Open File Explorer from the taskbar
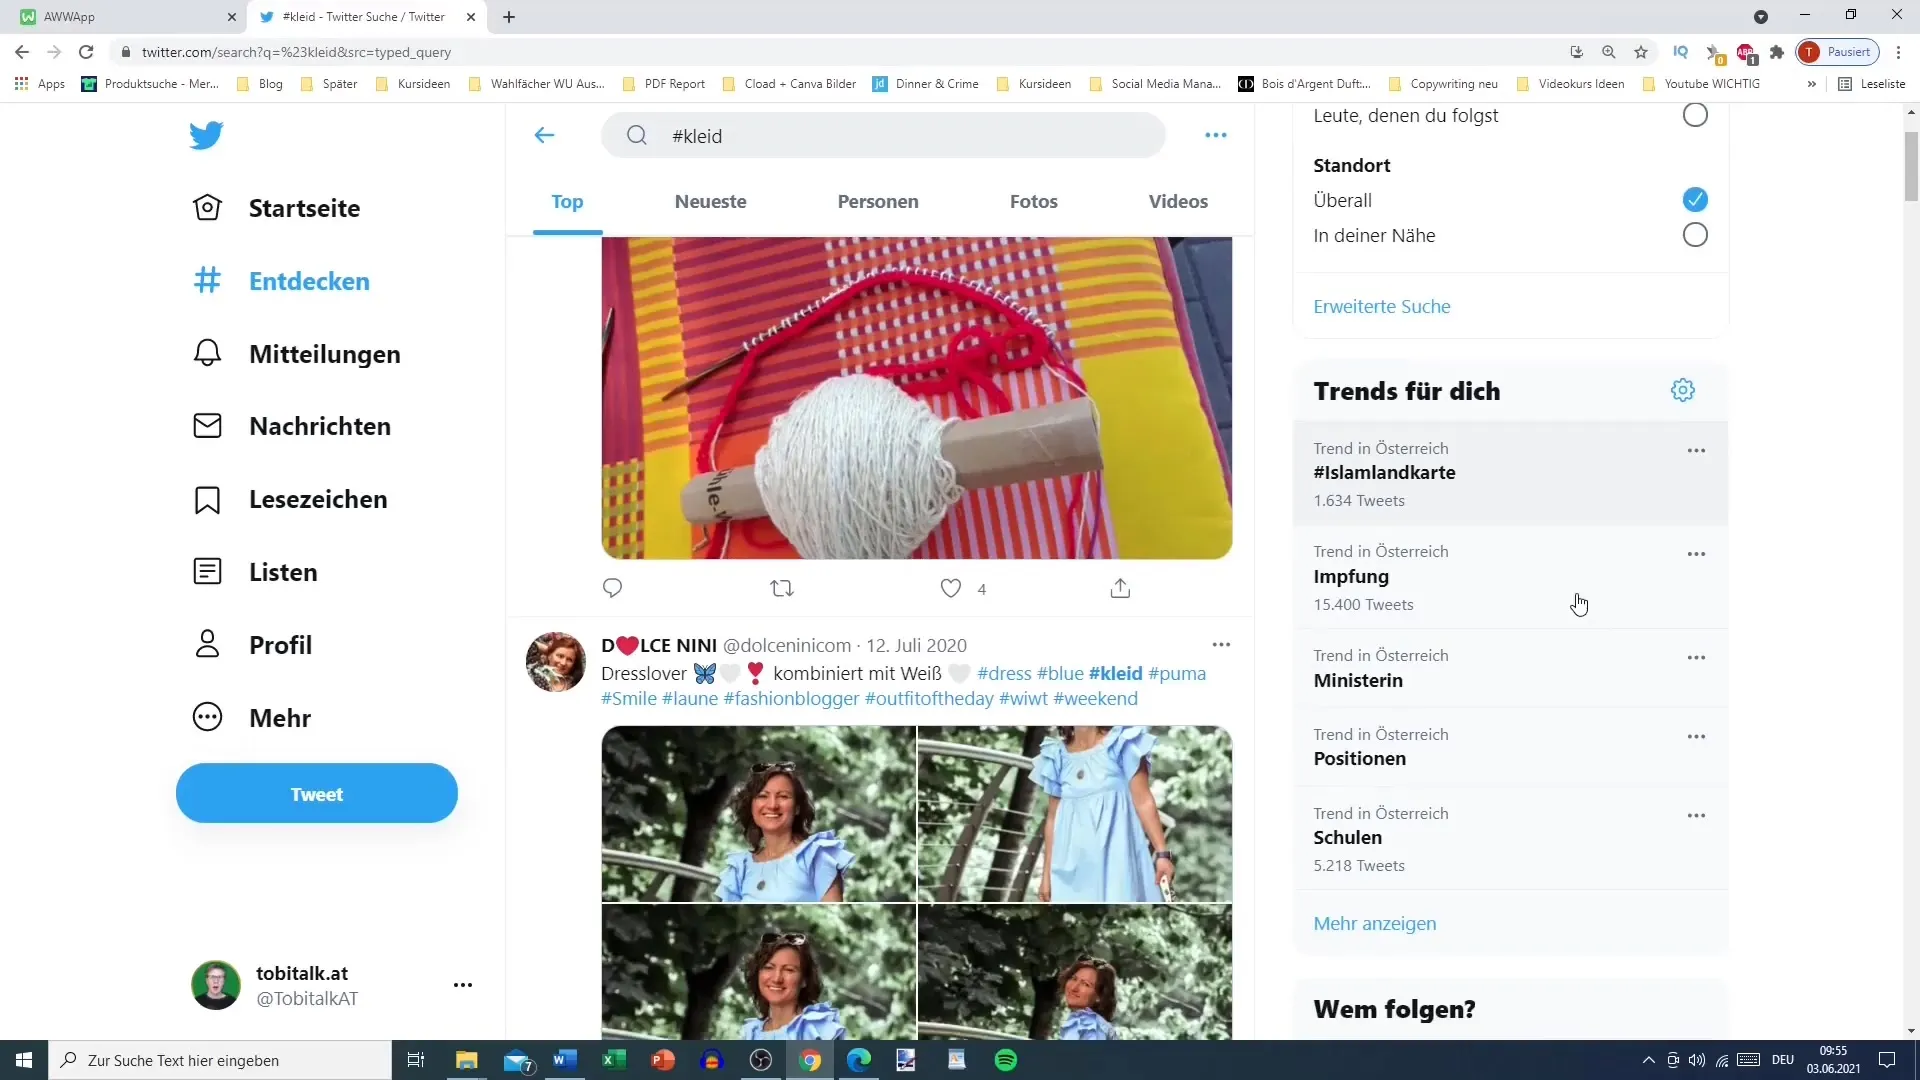 click(467, 1060)
